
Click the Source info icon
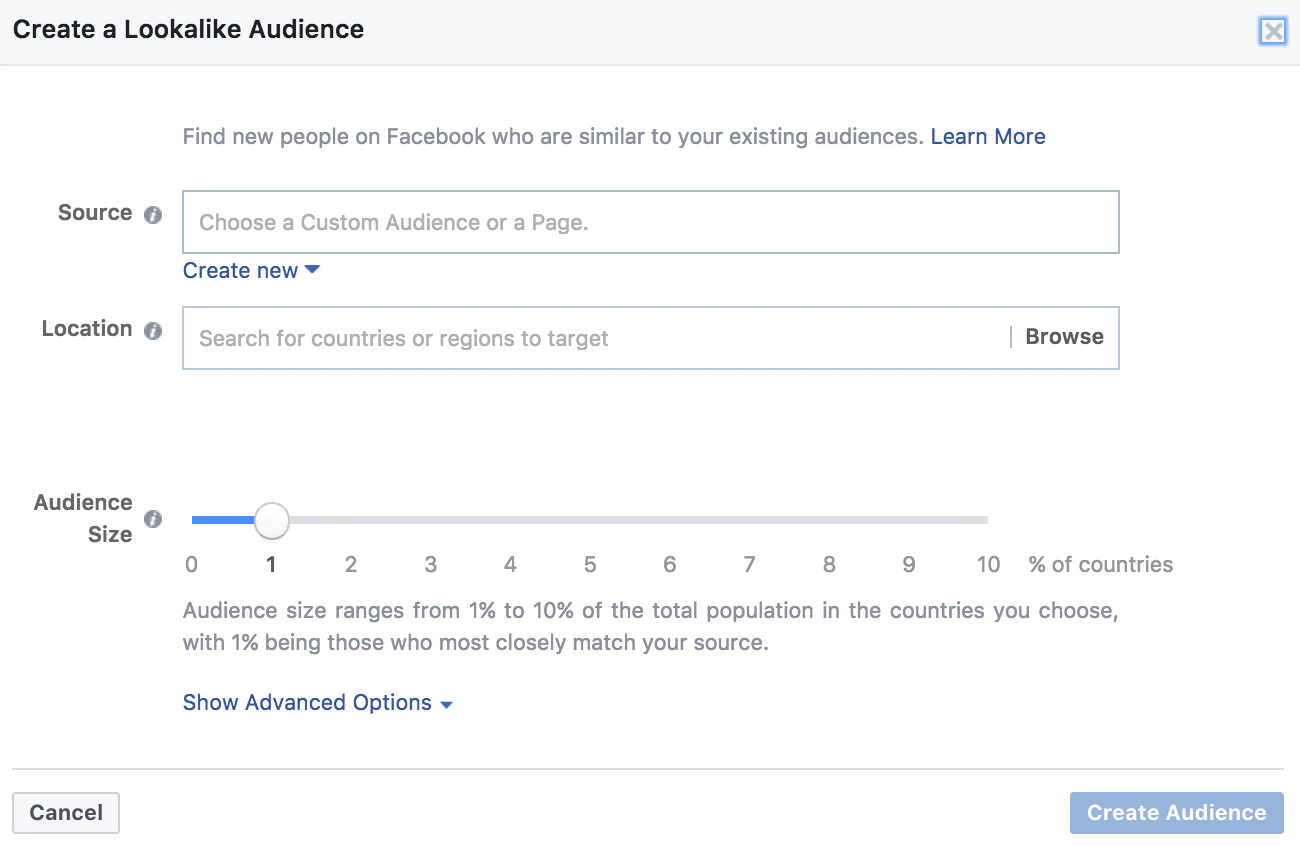click(153, 214)
